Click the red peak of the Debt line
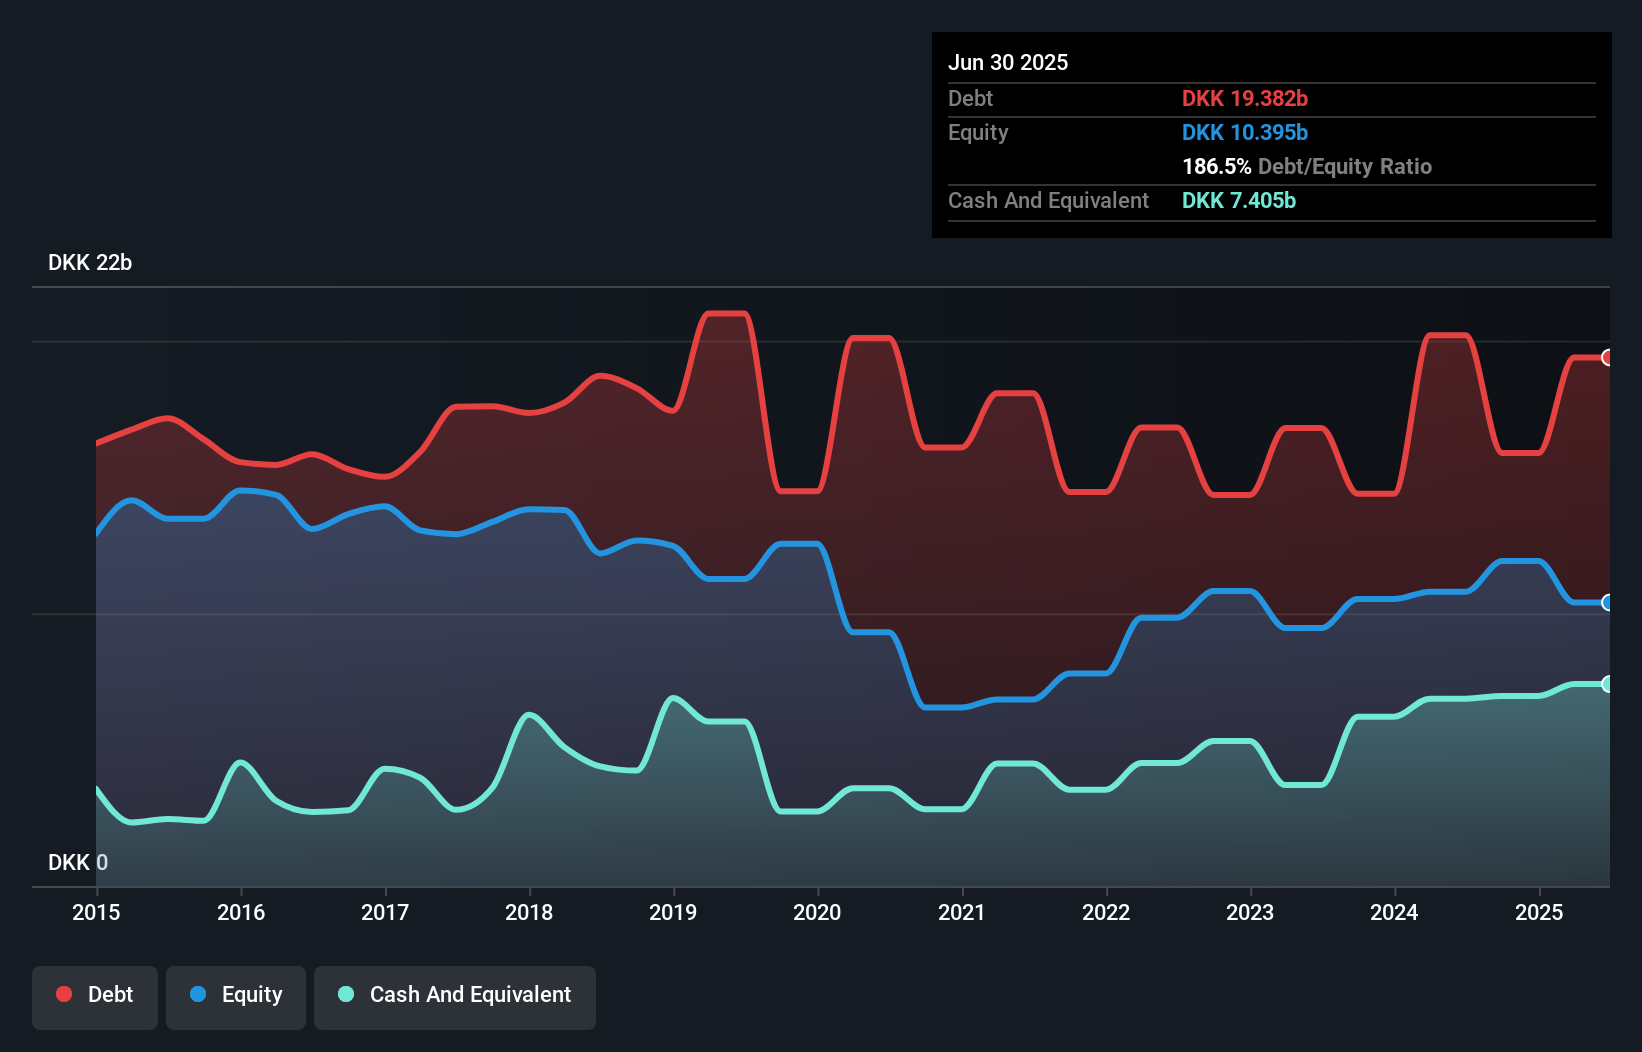 point(725,314)
